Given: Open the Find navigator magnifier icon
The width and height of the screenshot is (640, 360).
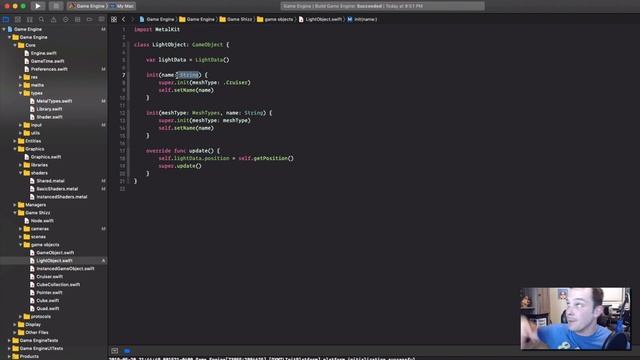Looking at the screenshot, I should pos(41,20).
